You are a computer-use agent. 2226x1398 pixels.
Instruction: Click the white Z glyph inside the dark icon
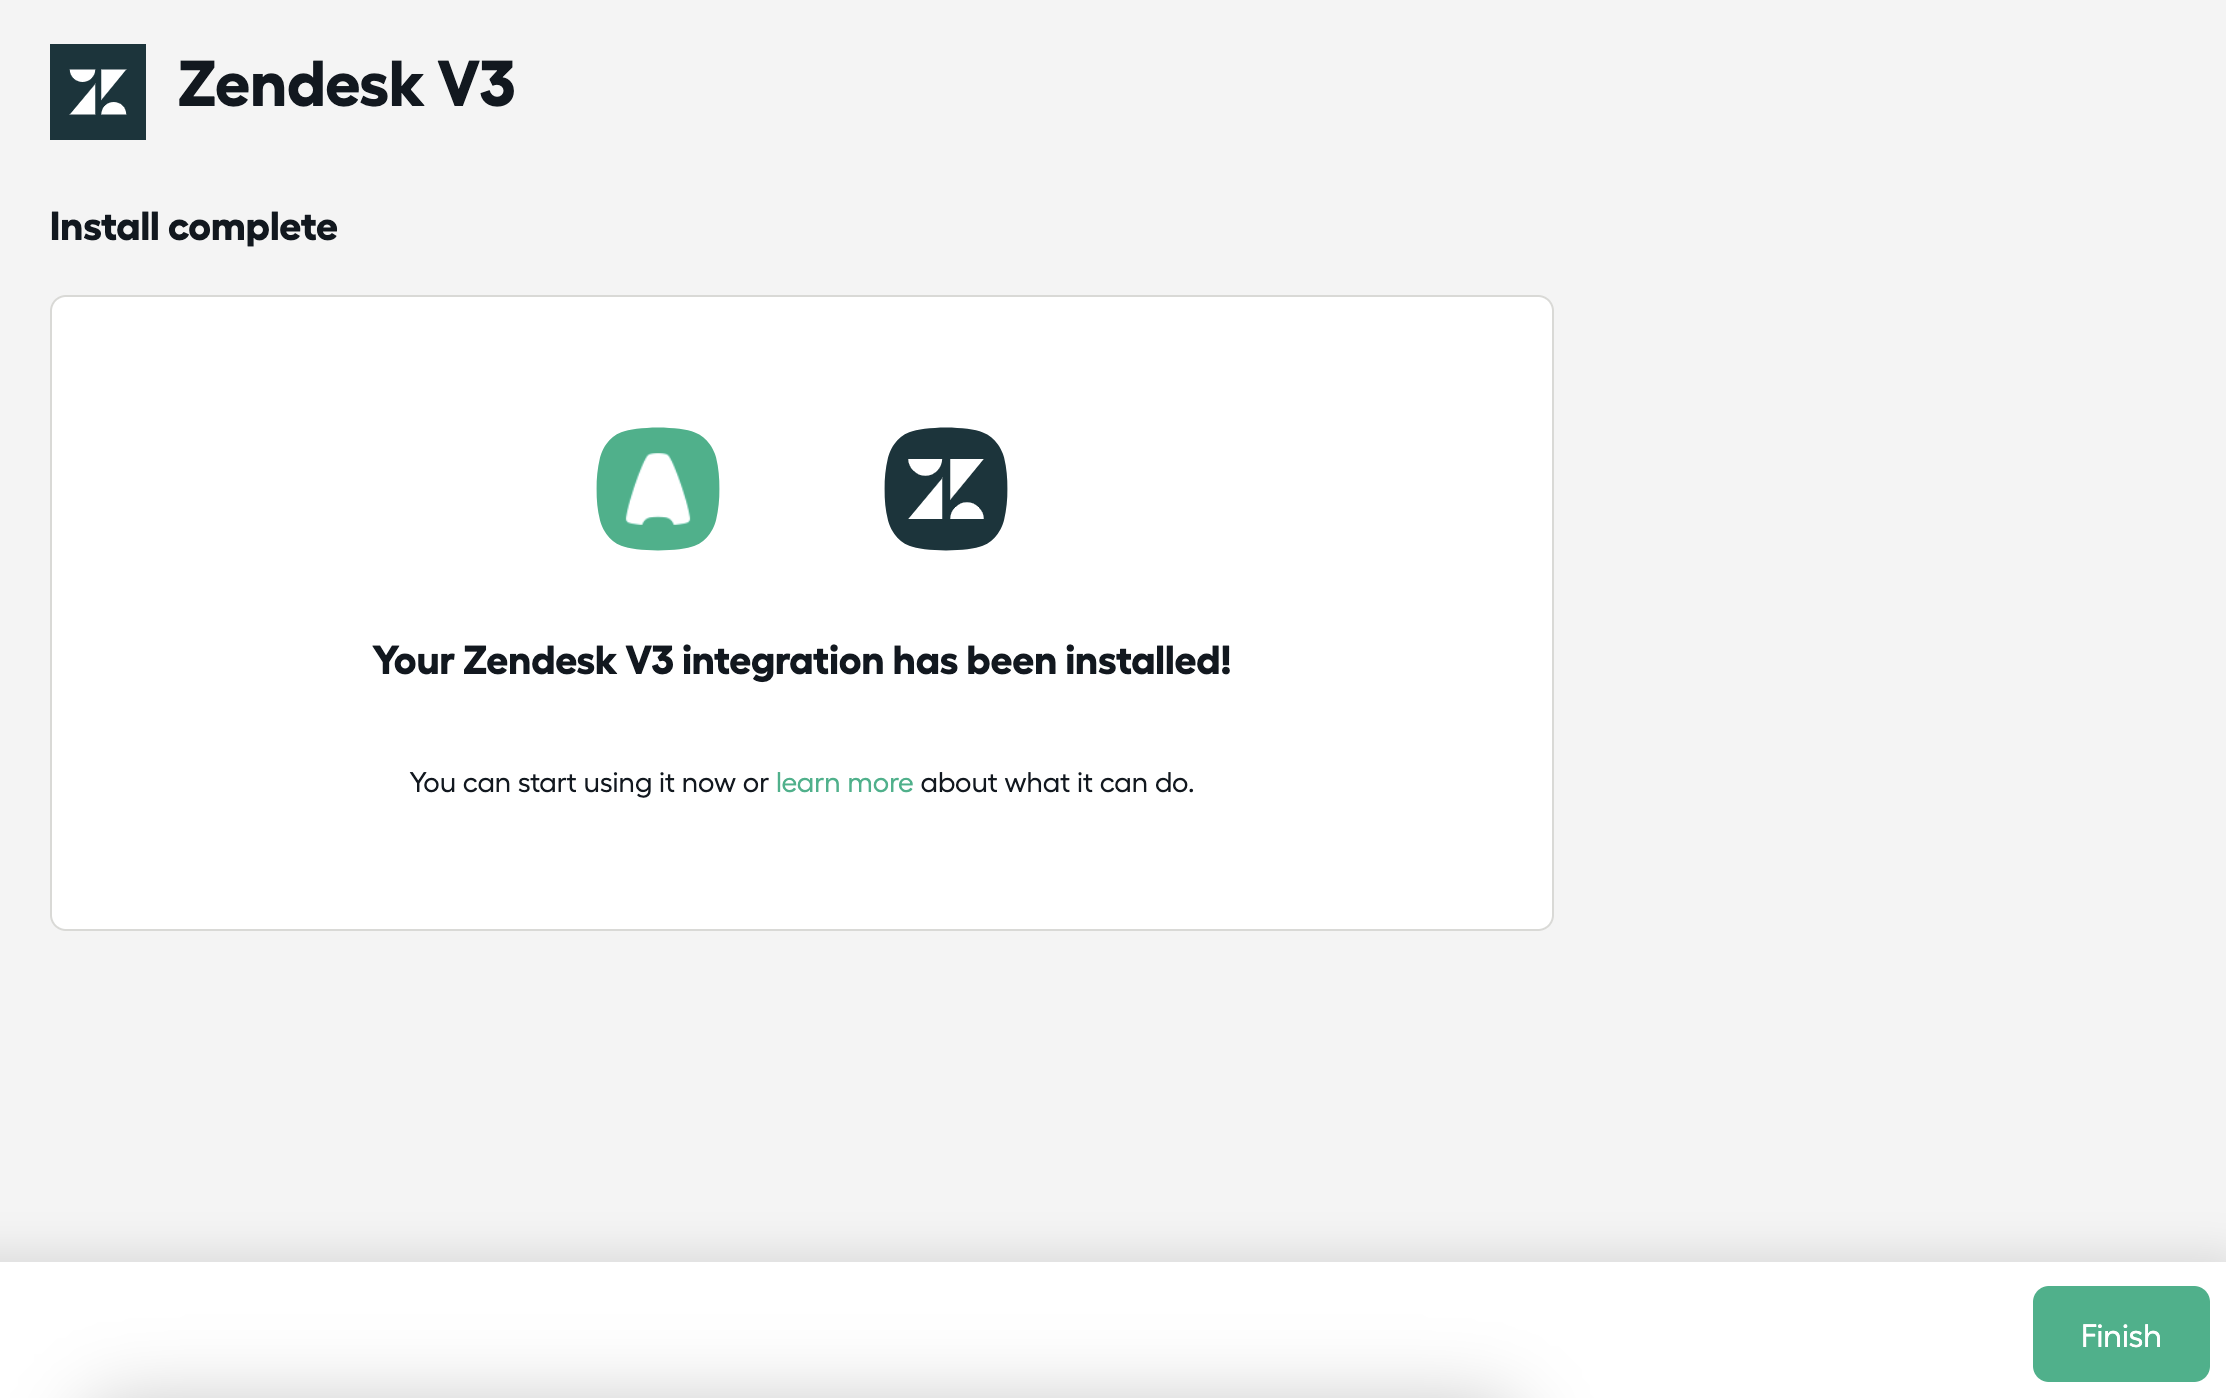coord(946,489)
